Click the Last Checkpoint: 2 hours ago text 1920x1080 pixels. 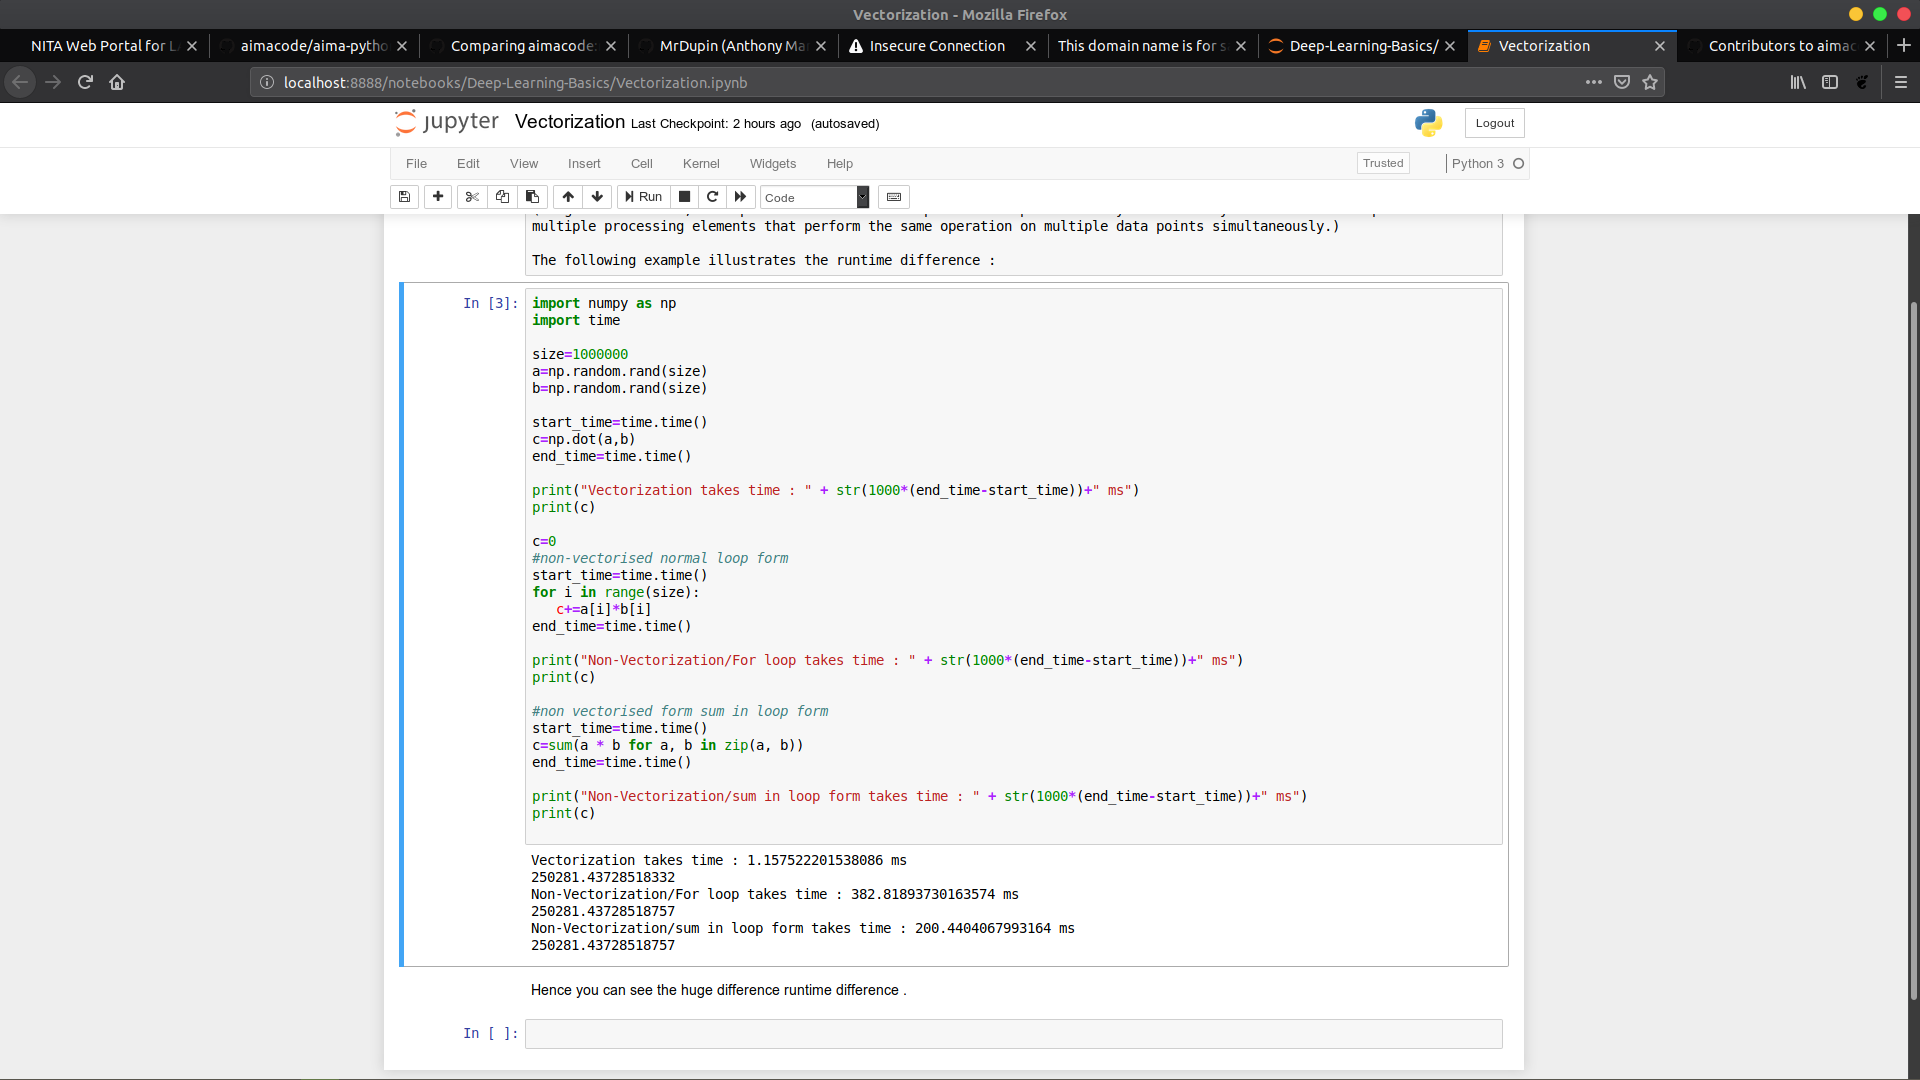[x=716, y=124]
